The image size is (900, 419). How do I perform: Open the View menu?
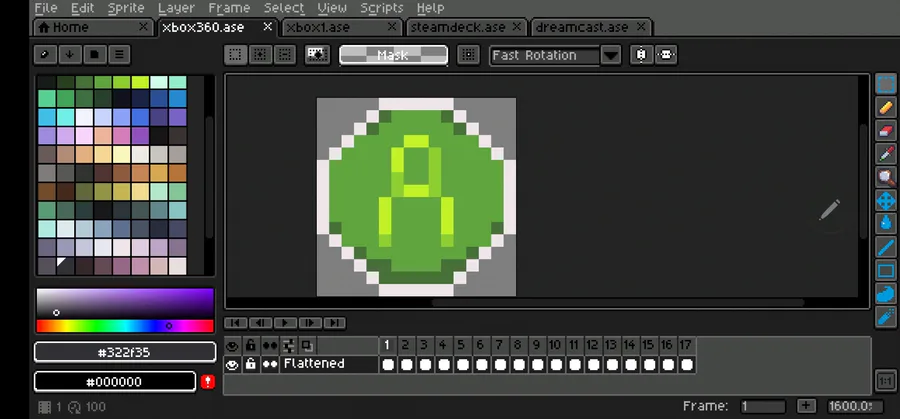click(332, 8)
